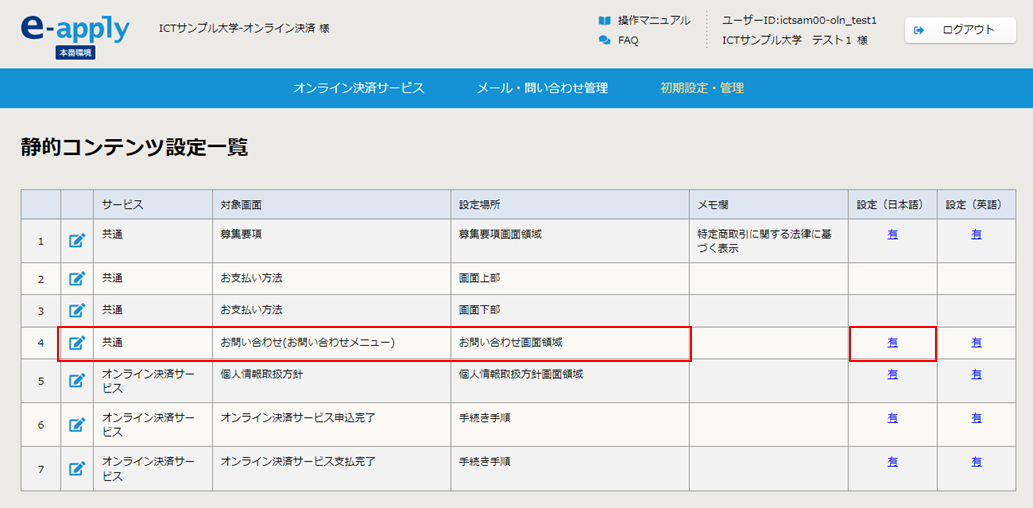This screenshot has height=508, width=1033.
Task: Click the edit icon in row 1
Action: (x=77, y=241)
